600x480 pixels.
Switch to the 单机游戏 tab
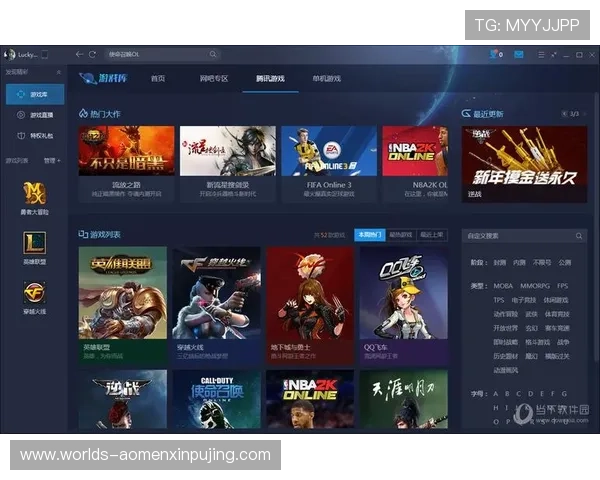pyautogui.click(x=326, y=78)
